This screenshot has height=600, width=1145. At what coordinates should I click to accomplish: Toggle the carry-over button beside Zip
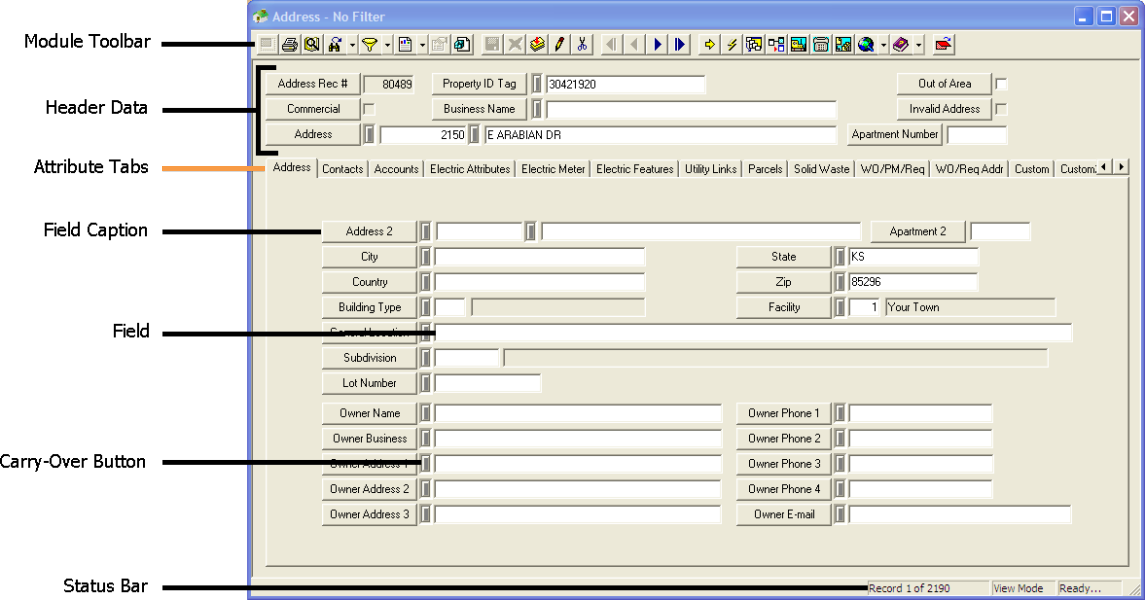(x=840, y=282)
